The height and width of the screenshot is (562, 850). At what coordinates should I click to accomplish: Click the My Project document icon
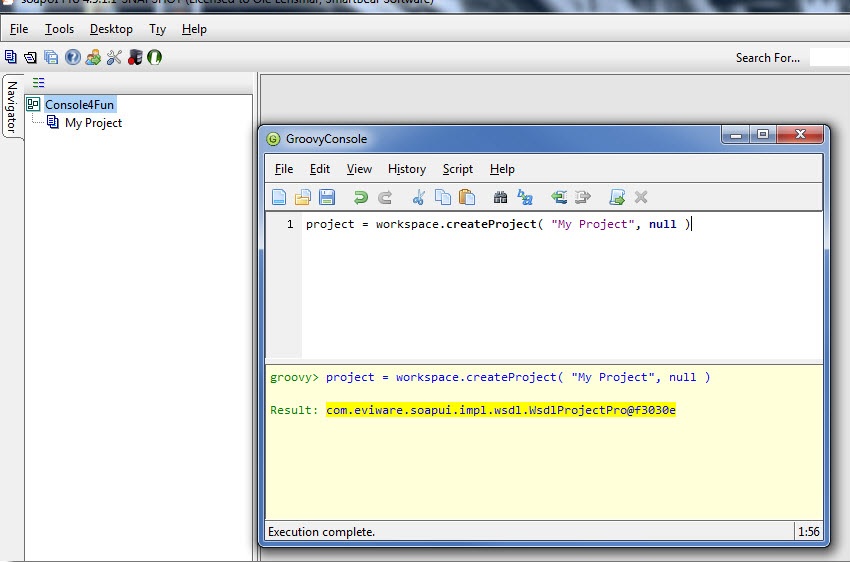[x=53, y=122]
